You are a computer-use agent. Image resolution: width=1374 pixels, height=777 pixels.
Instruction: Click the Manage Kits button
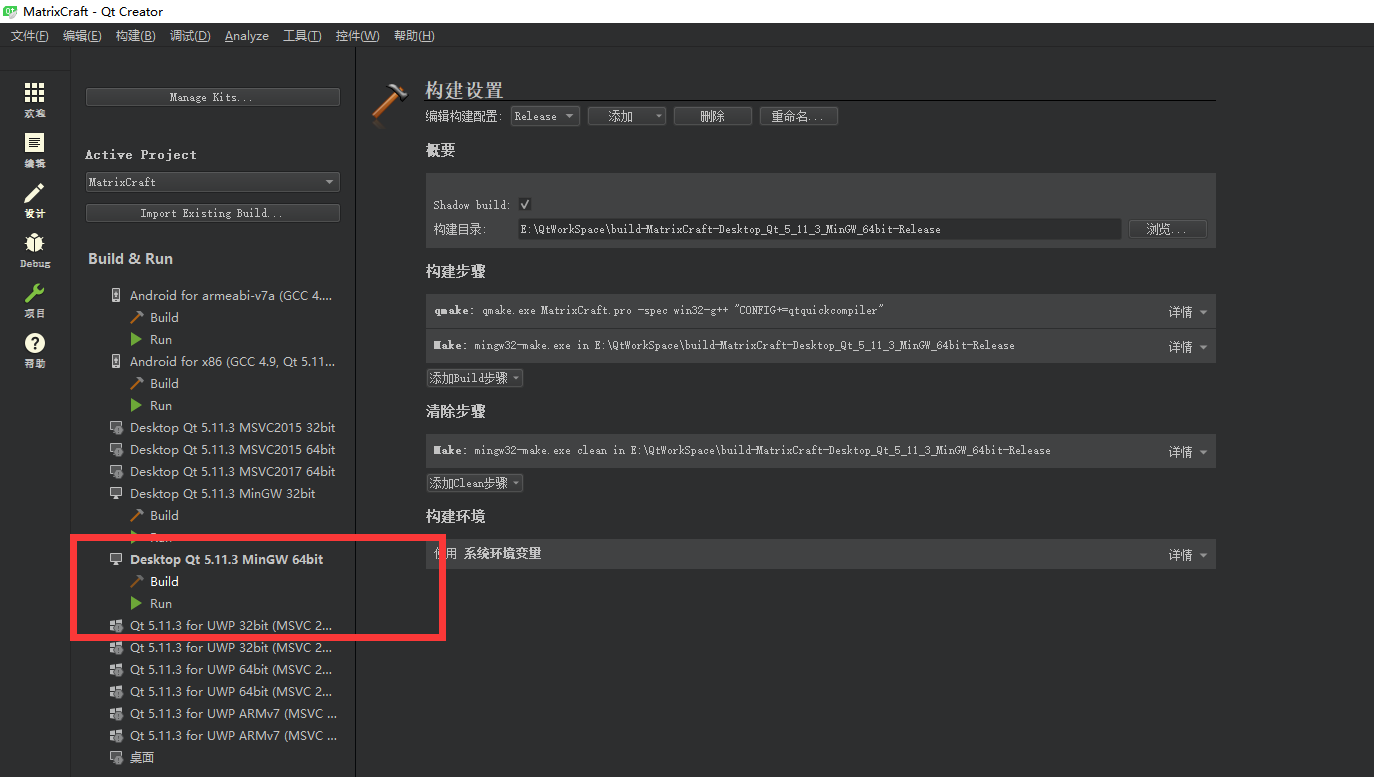coord(212,96)
